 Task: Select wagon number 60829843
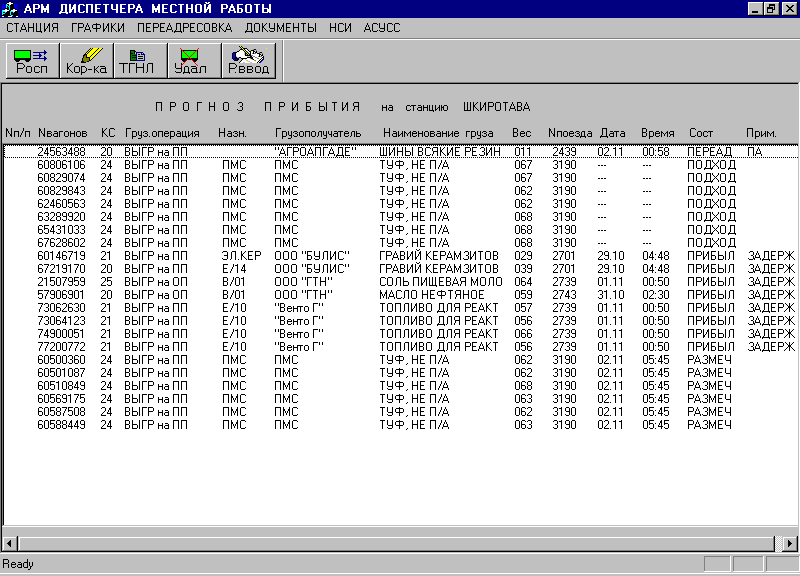[x=61, y=191]
